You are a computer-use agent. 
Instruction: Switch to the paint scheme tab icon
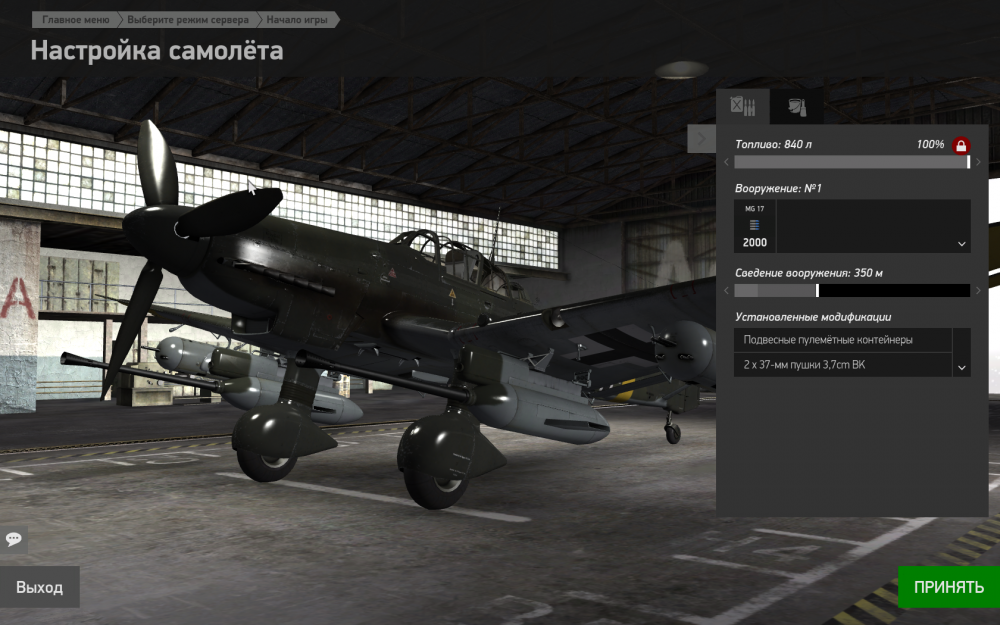click(x=796, y=106)
